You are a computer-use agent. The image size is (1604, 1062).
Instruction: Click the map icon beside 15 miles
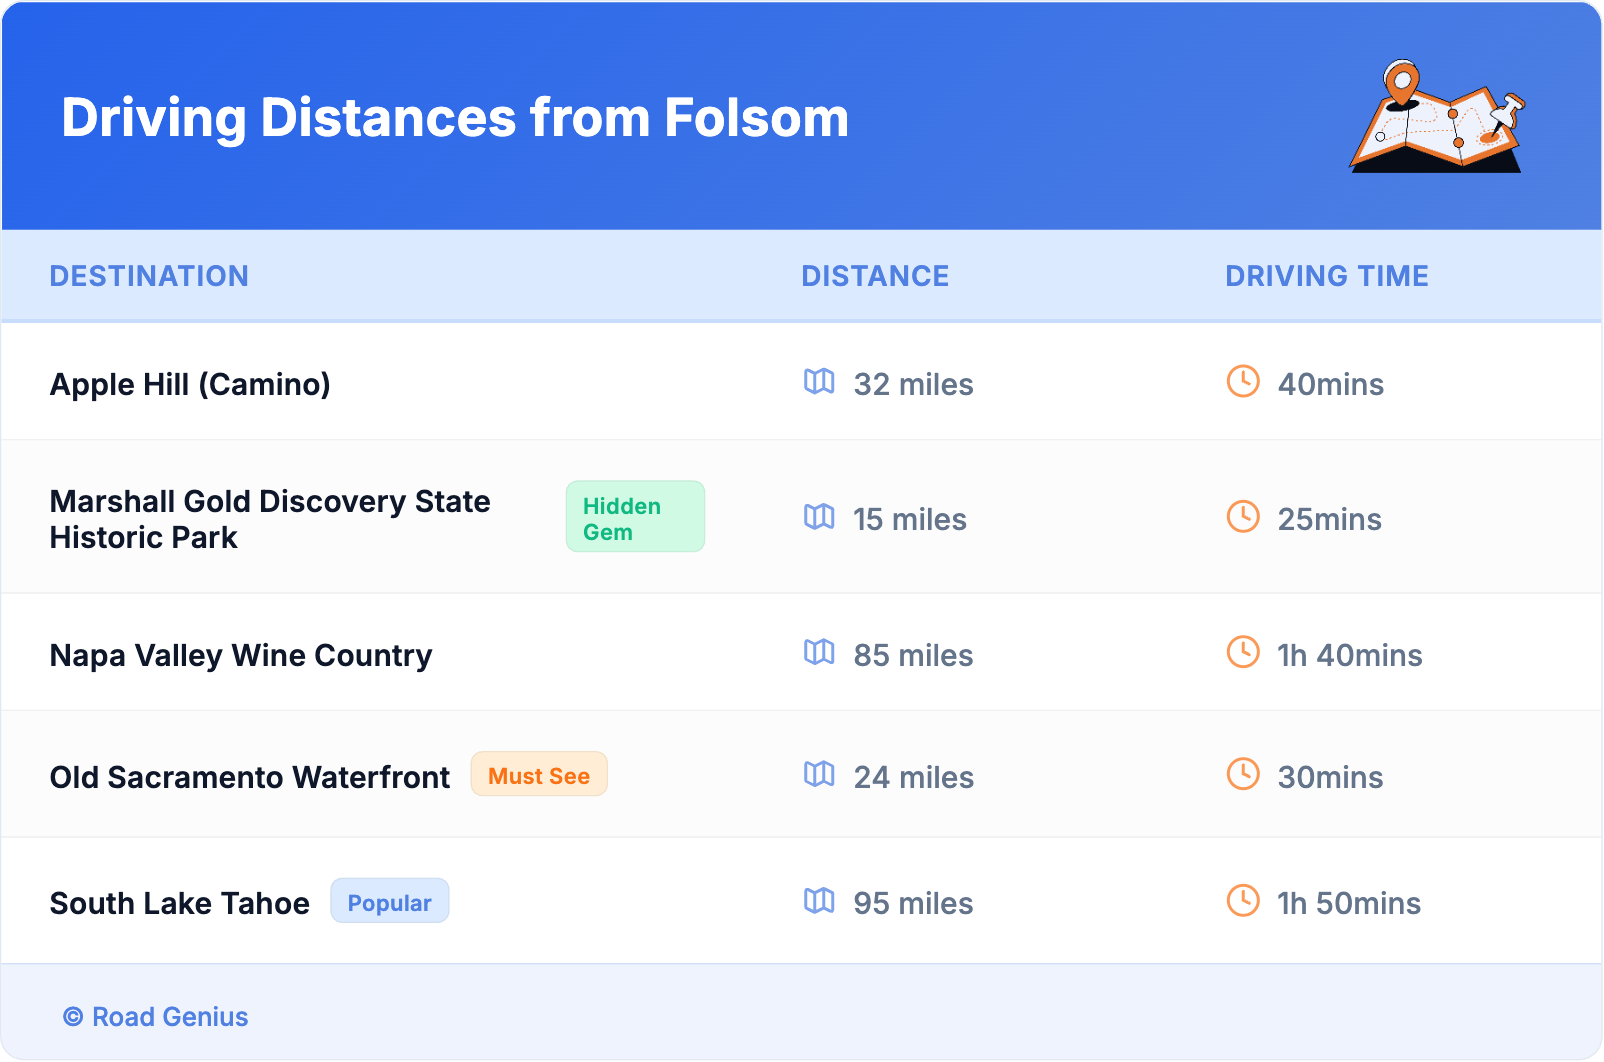819,517
